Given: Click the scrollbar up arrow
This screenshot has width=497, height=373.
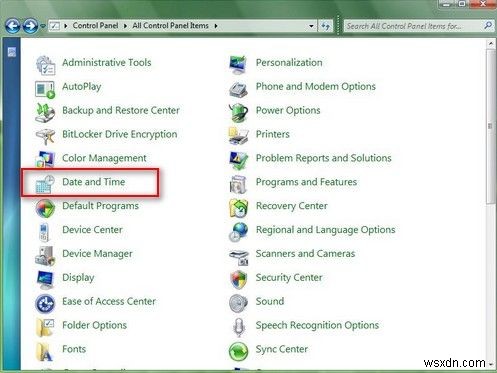Looking at the screenshot, I should 490,44.
